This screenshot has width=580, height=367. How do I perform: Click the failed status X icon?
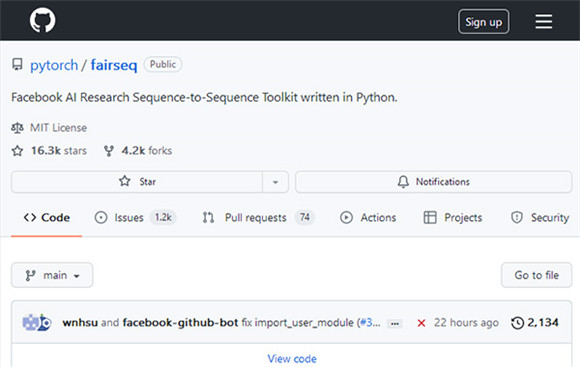pyautogui.click(x=421, y=323)
